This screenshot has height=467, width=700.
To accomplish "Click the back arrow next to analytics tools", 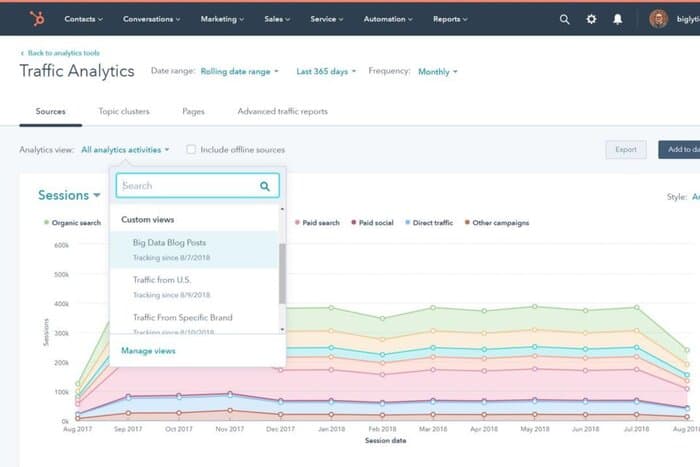I will 22,53.
